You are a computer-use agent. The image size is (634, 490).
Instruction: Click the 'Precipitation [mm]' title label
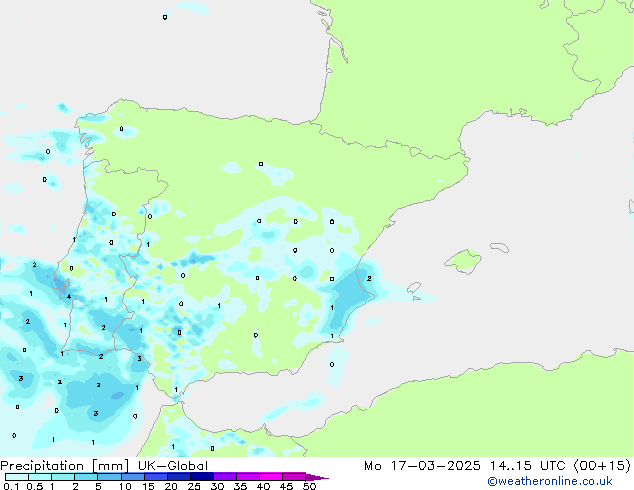[65, 466]
